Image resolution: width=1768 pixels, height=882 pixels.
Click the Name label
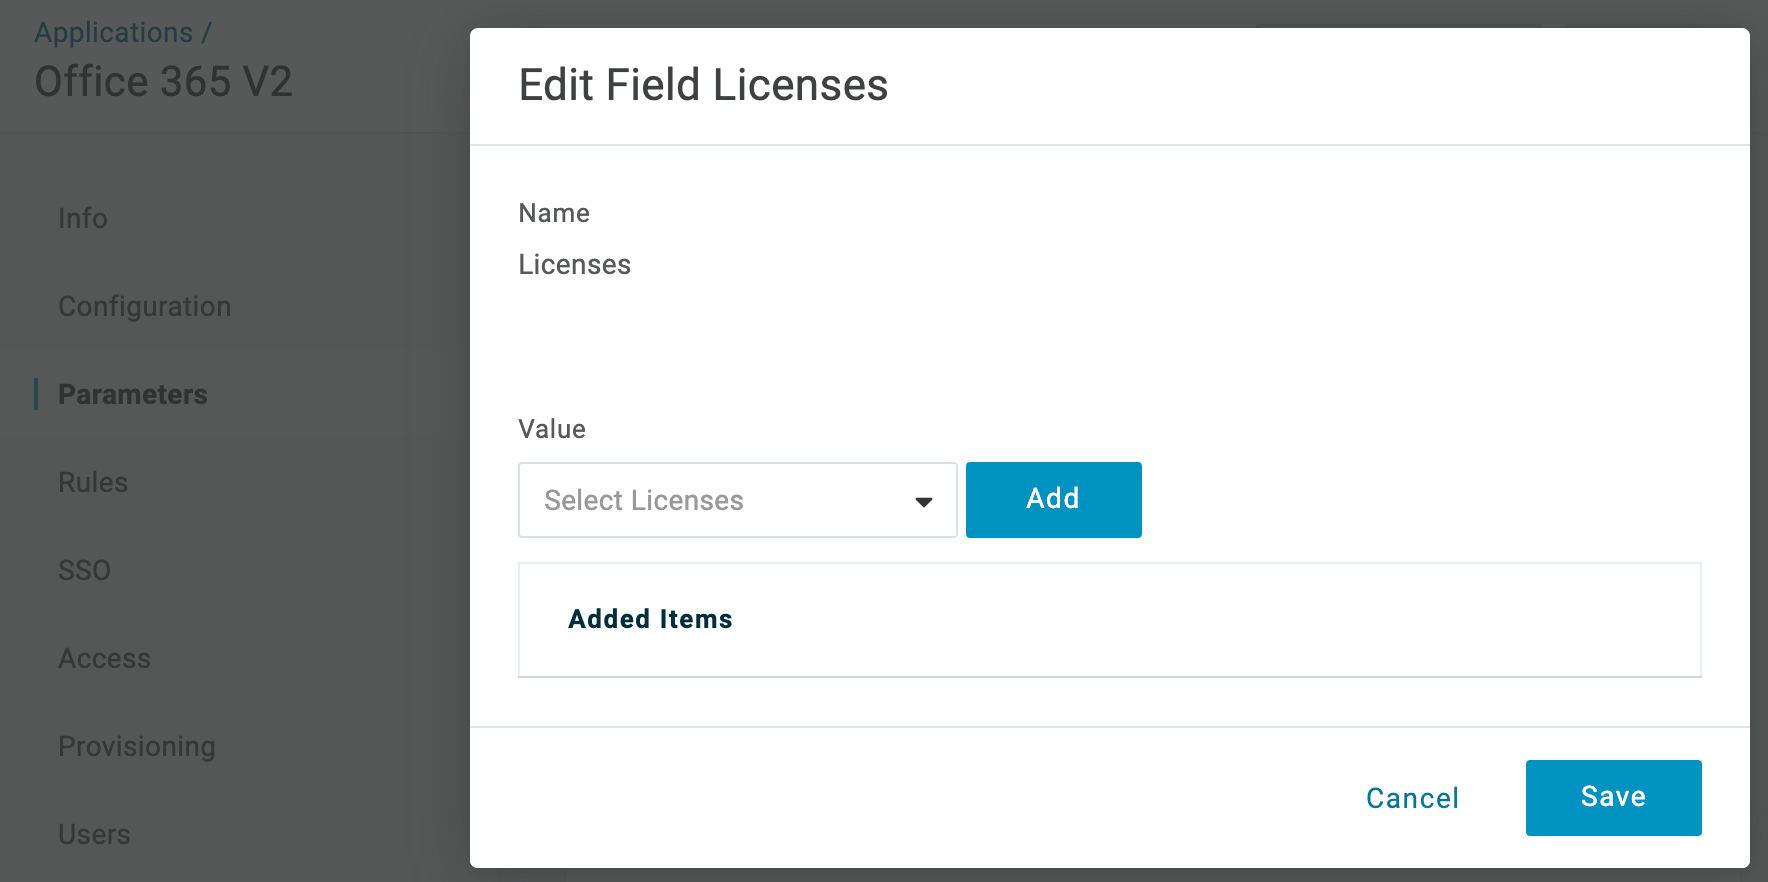[x=554, y=213]
